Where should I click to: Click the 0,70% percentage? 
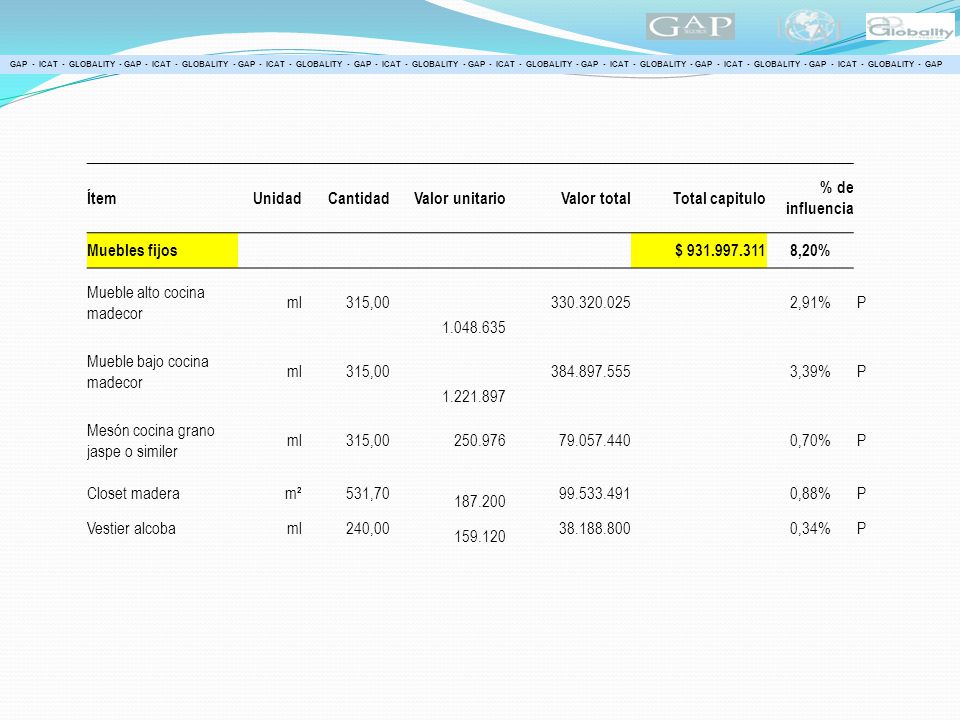click(809, 441)
